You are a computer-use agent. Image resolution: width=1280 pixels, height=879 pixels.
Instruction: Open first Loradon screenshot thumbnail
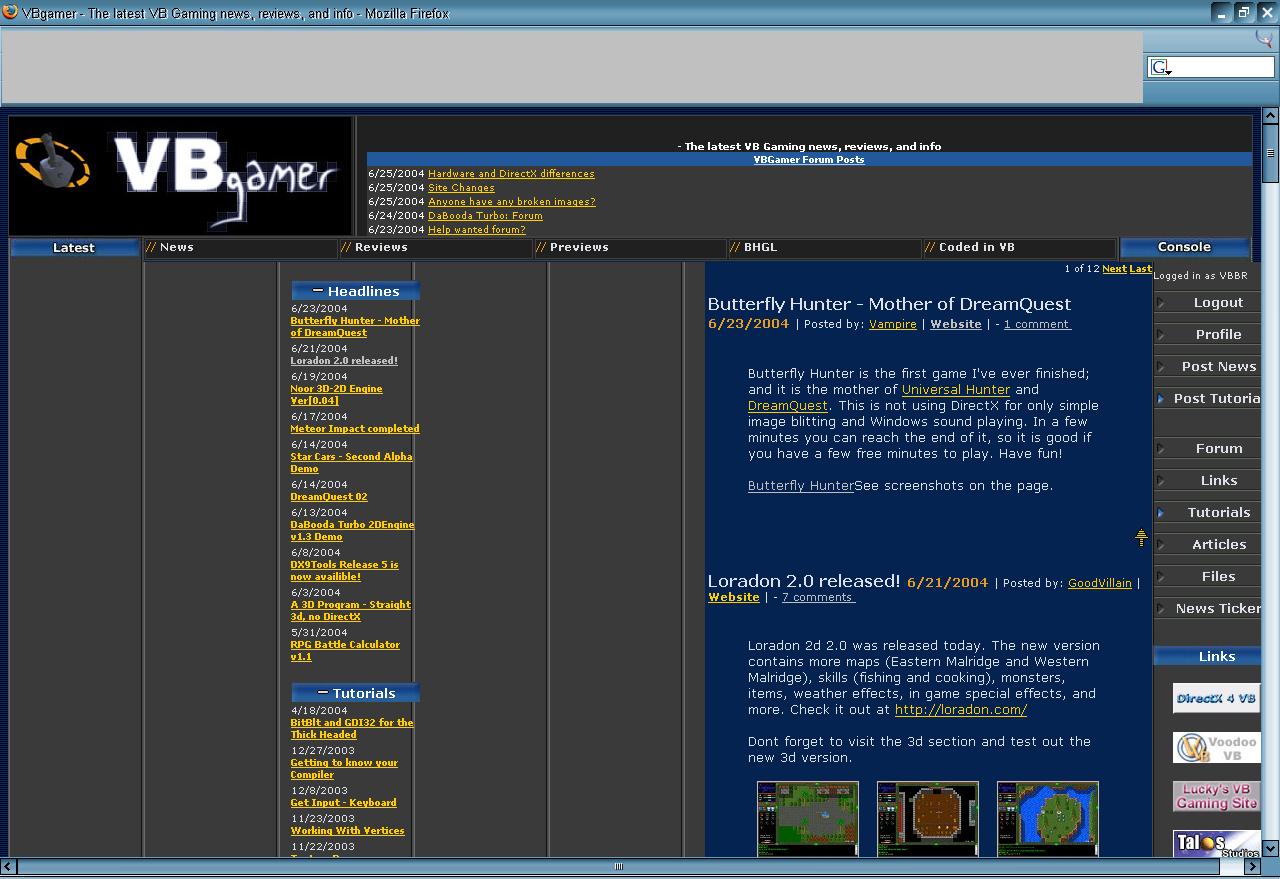click(x=808, y=819)
